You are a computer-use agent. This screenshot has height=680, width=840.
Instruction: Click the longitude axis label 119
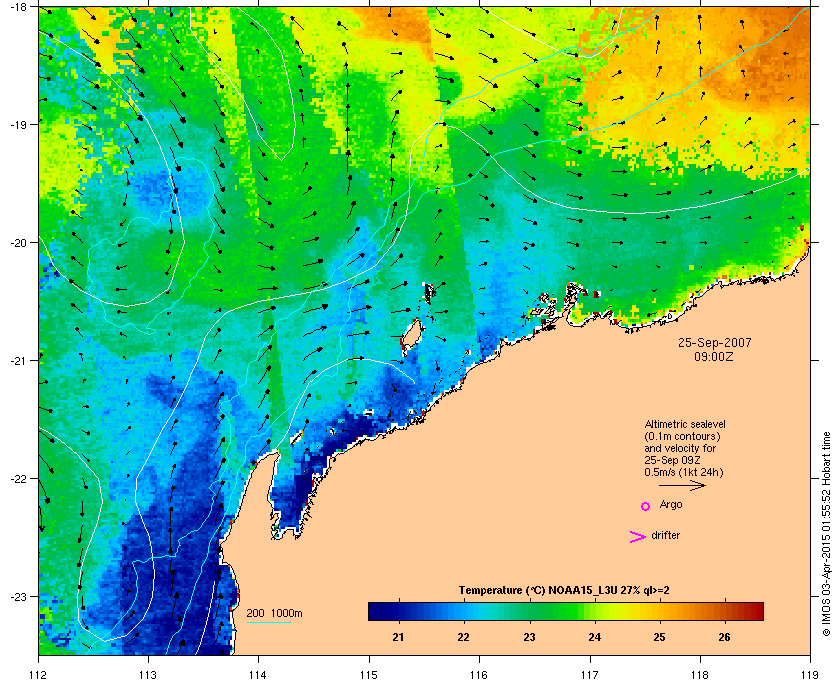(811, 674)
